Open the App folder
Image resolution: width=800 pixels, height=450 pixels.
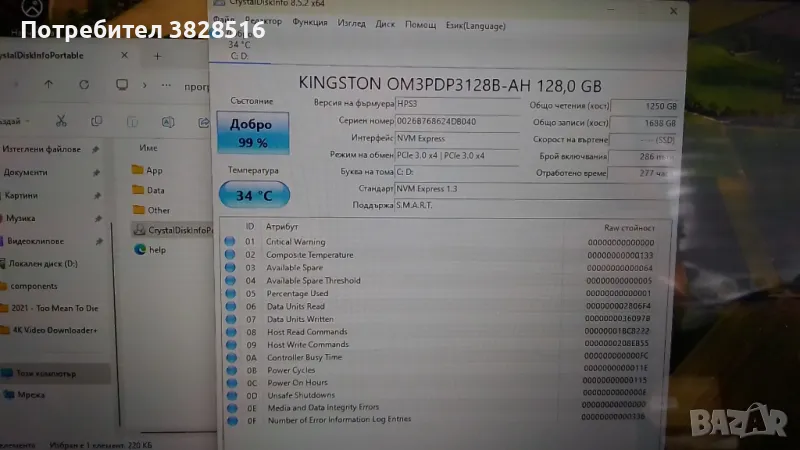(x=154, y=170)
